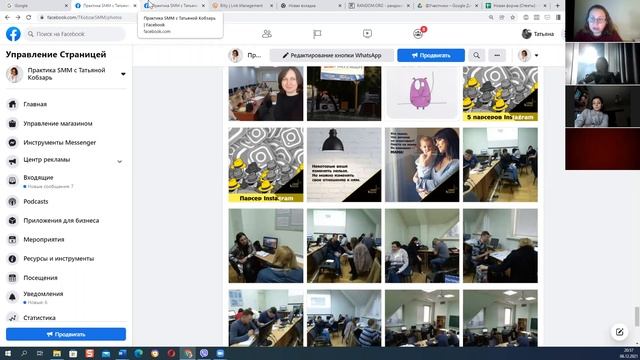The width and height of the screenshot is (640, 360).
Task: Click the page vertical scrollbar thumb
Action: point(637,317)
